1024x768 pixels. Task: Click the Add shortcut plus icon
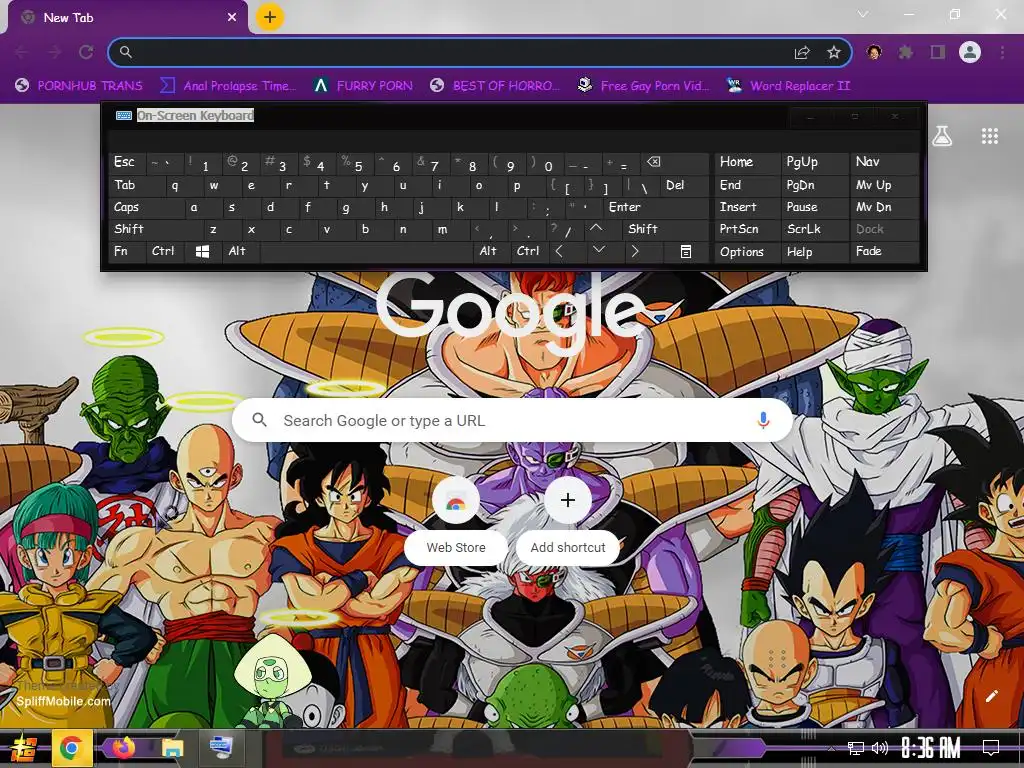coord(568,500)
